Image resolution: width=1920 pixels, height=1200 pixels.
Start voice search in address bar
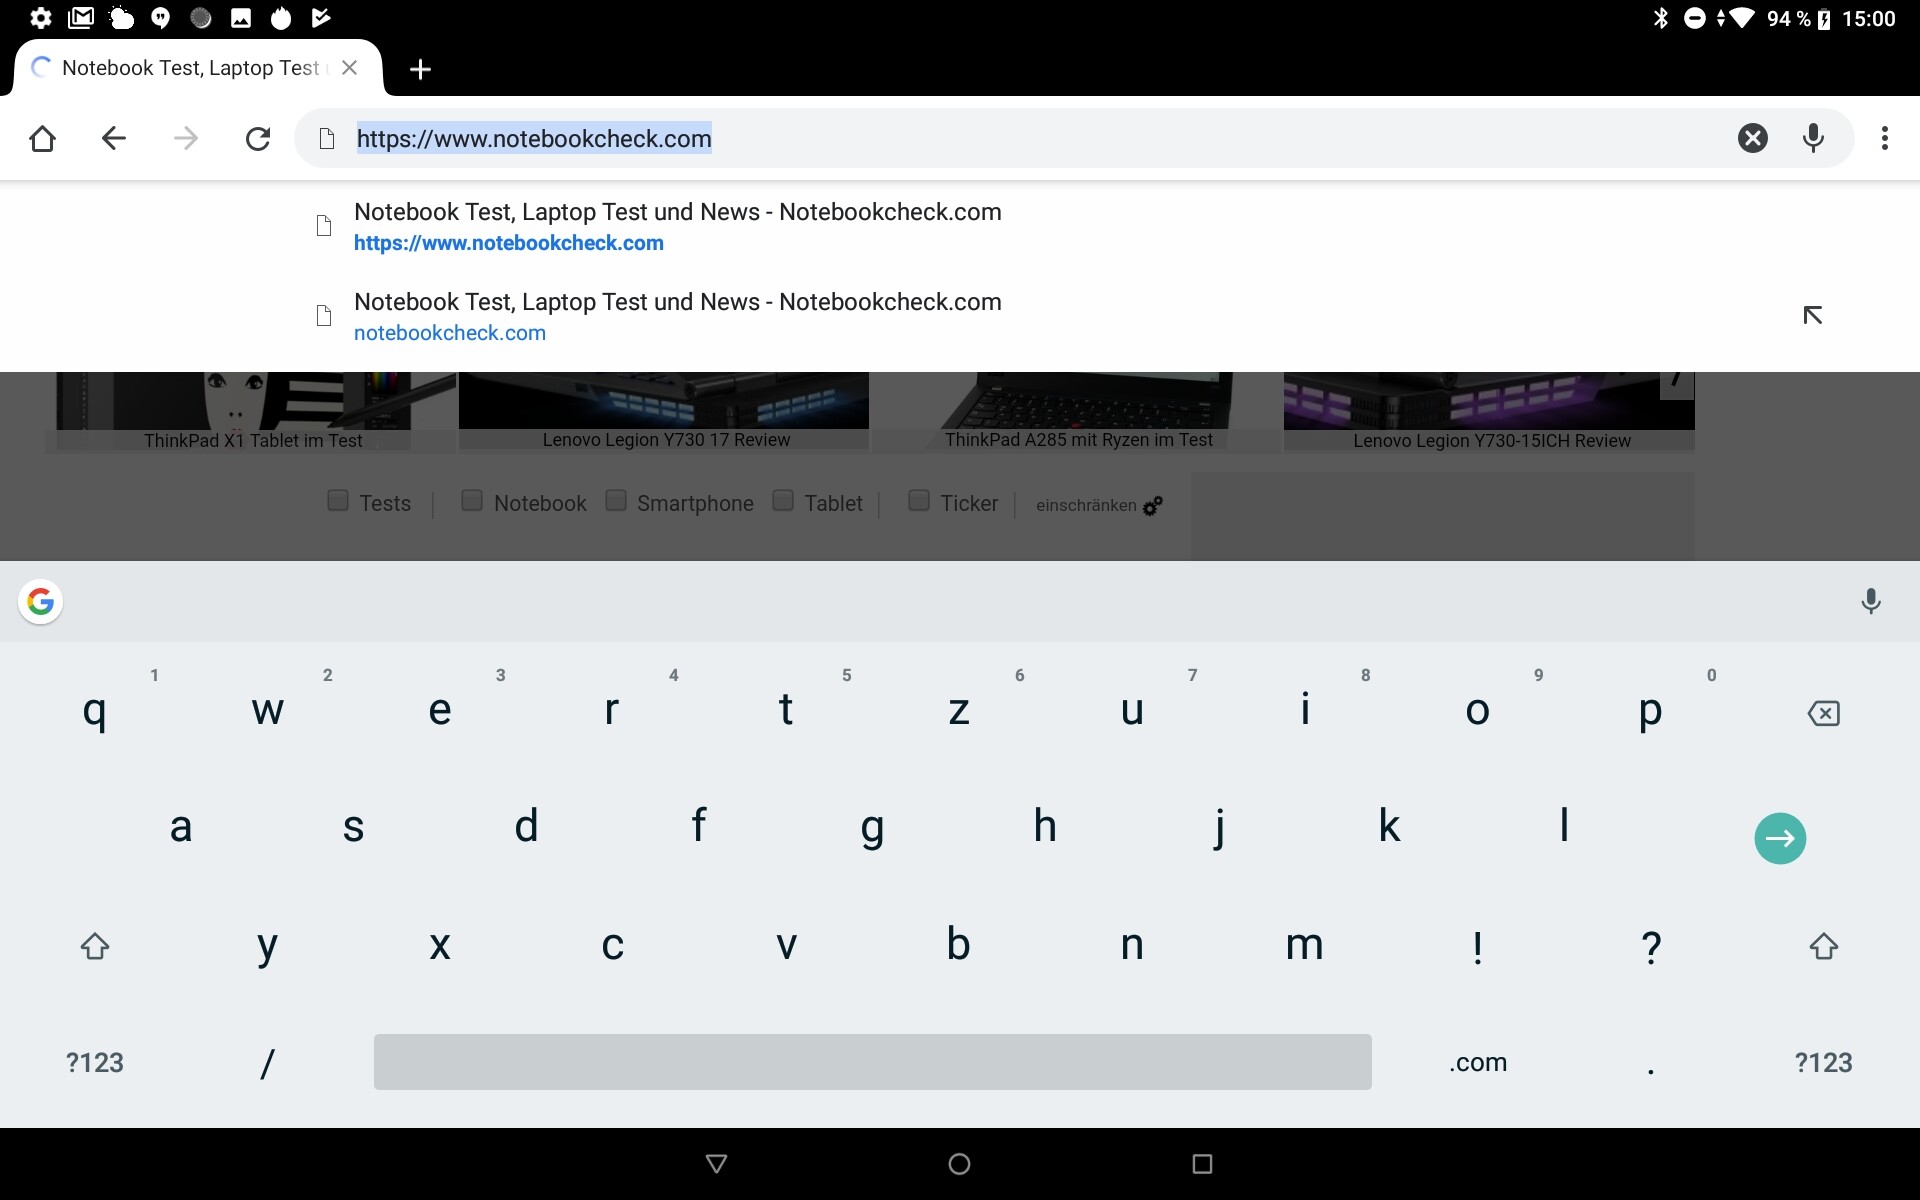[1813, 138]
